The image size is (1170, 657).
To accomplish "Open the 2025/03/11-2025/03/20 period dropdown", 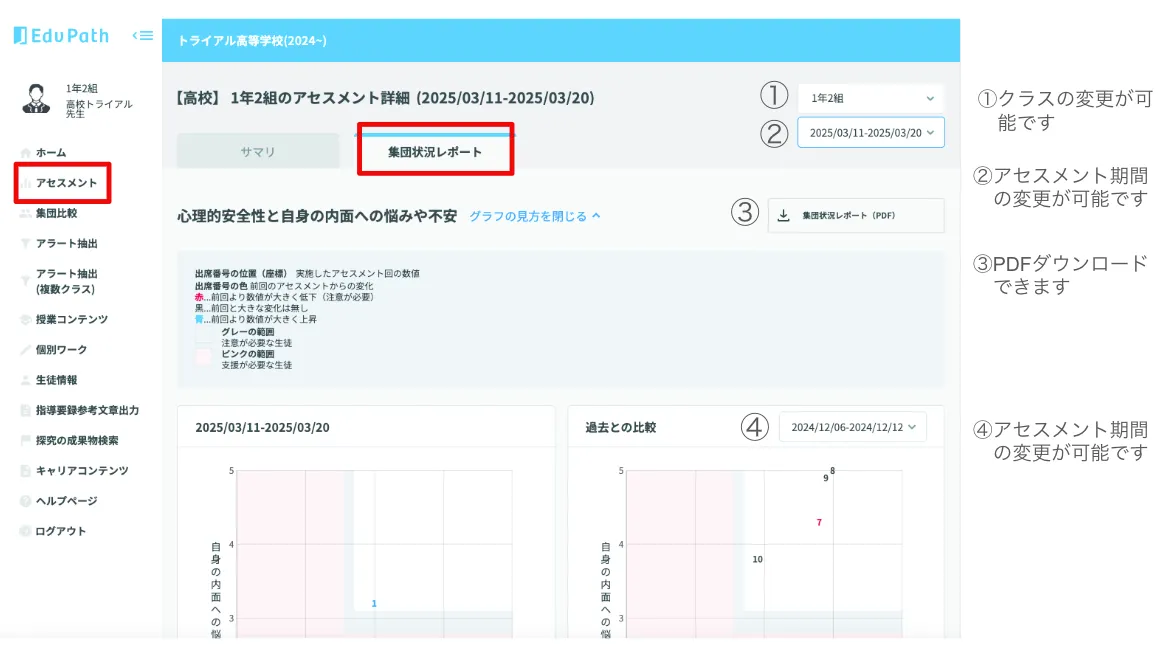I will (871, 133).
